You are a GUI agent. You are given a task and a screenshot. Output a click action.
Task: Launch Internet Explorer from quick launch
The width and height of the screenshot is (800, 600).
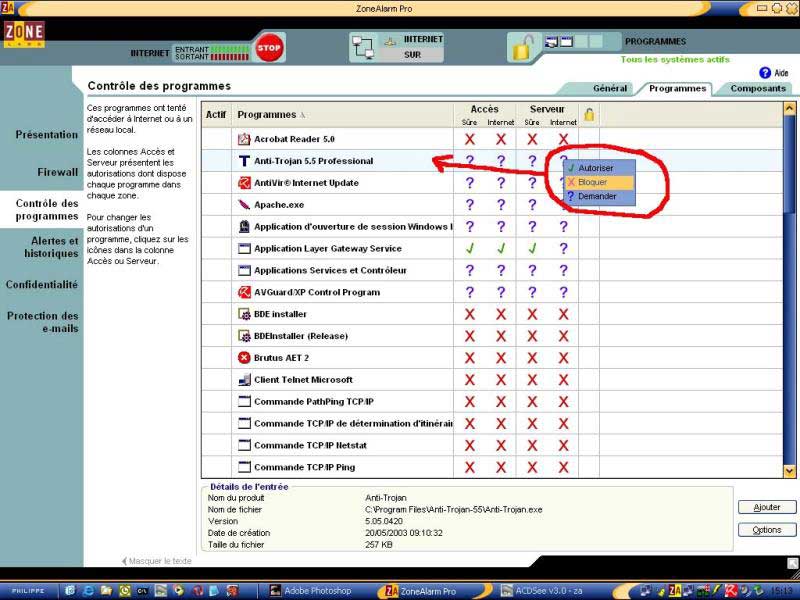point(88,591)
